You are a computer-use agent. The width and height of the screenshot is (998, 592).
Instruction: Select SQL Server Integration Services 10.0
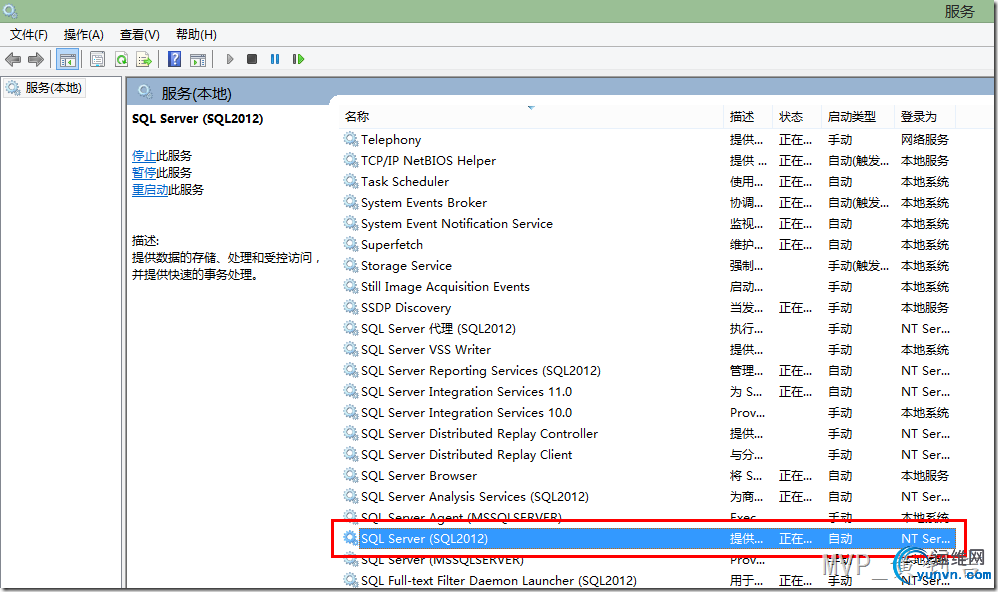tap(648, 412)
